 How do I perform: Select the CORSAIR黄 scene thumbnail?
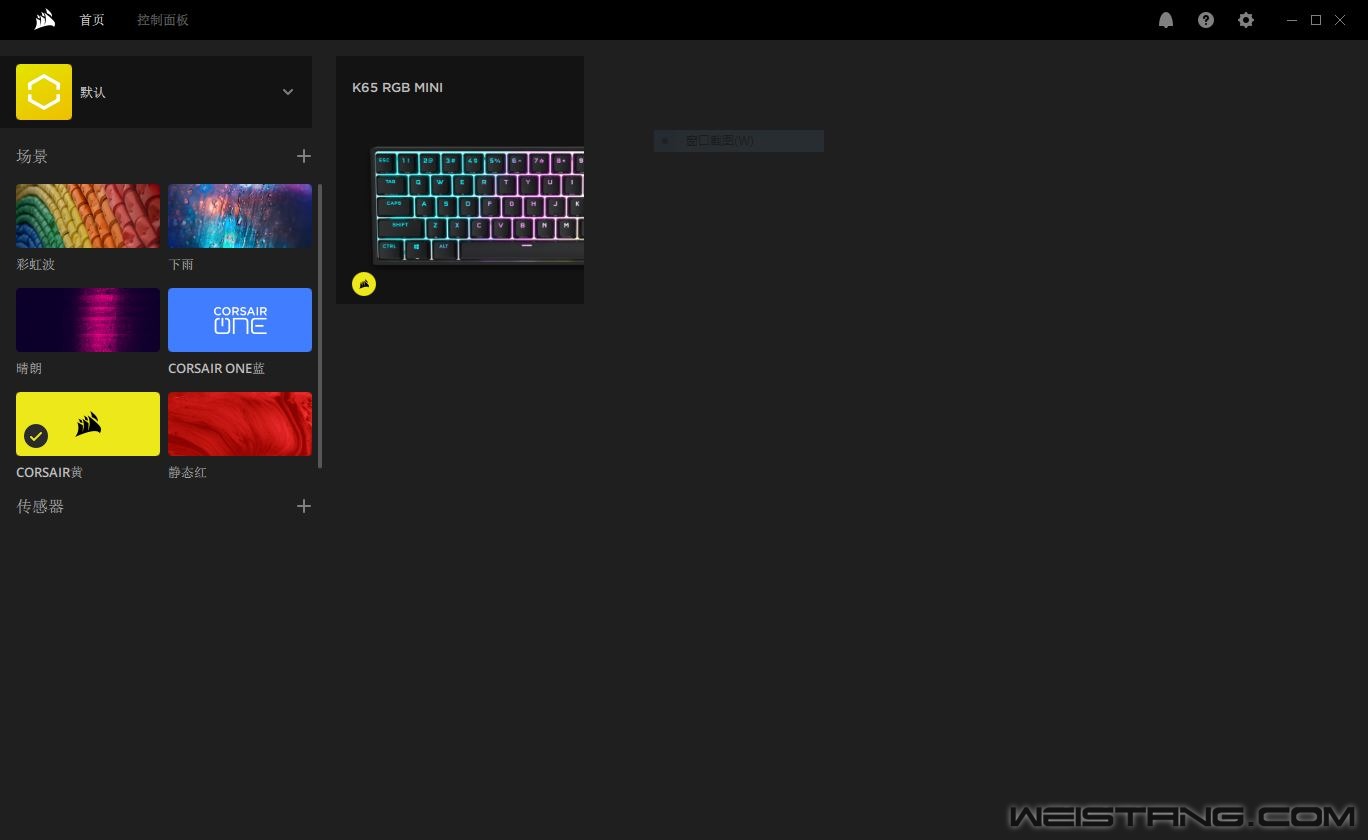(88, 424)
